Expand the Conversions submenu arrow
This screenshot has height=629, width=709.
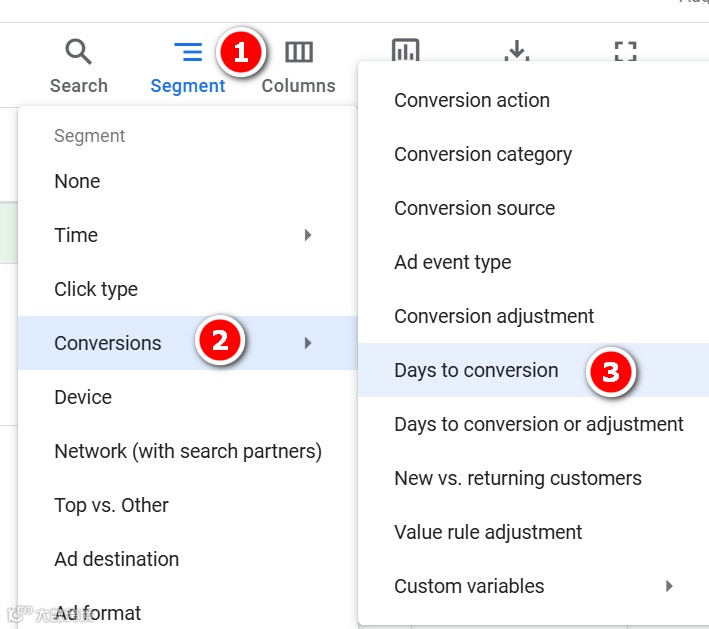[308, 343]
